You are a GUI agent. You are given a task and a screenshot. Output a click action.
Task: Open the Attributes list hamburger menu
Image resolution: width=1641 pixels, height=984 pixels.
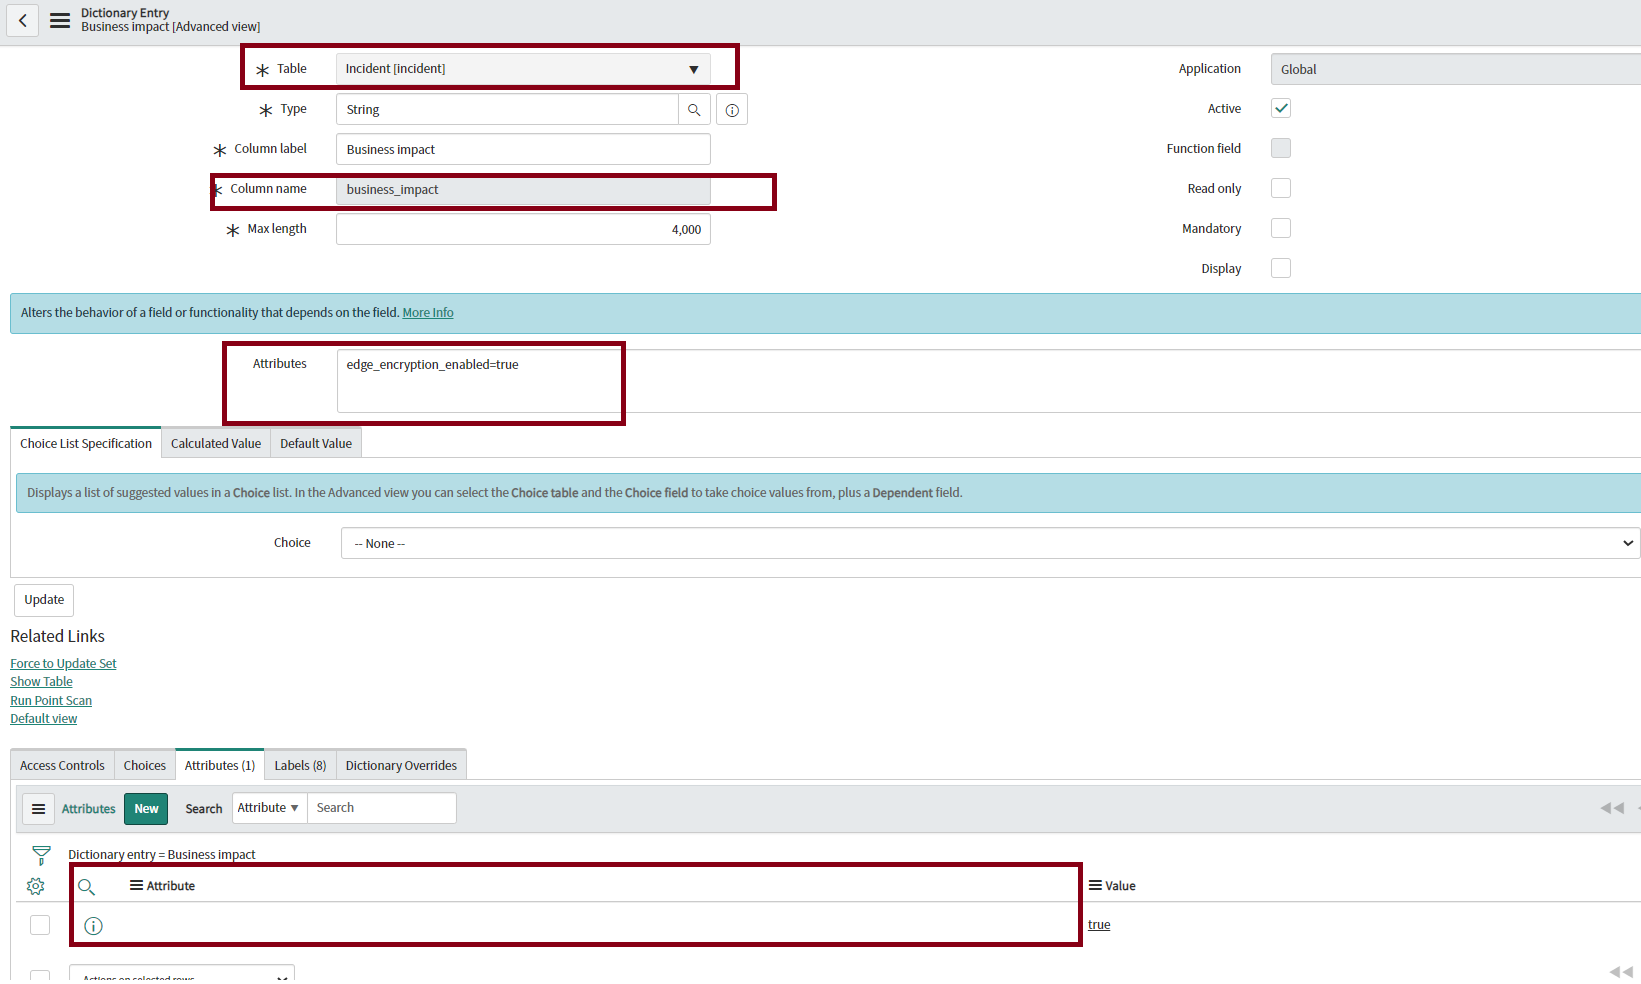pyautogui.click(x=39, y=809)
